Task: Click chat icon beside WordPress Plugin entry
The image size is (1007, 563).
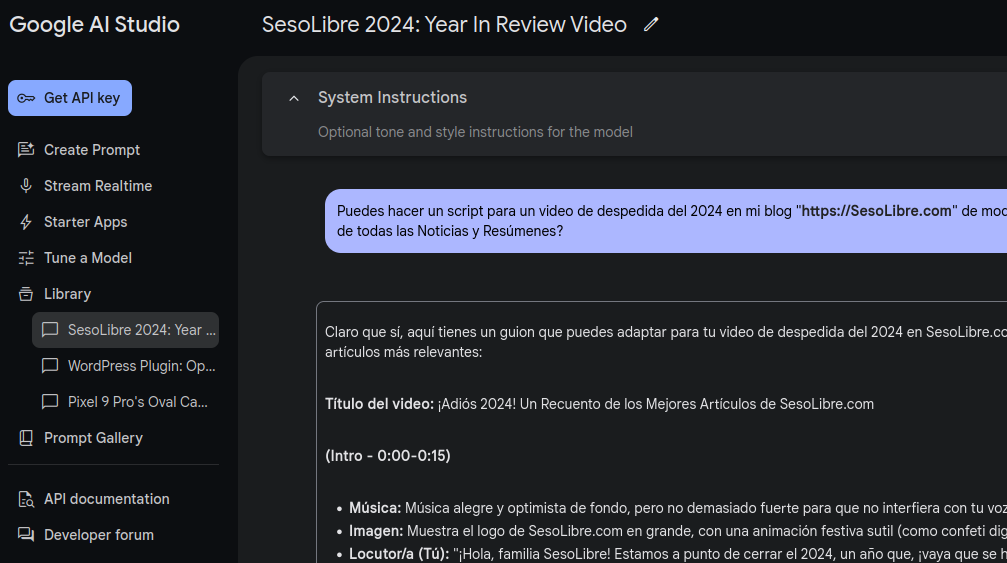Action: (x=49, y=366)
